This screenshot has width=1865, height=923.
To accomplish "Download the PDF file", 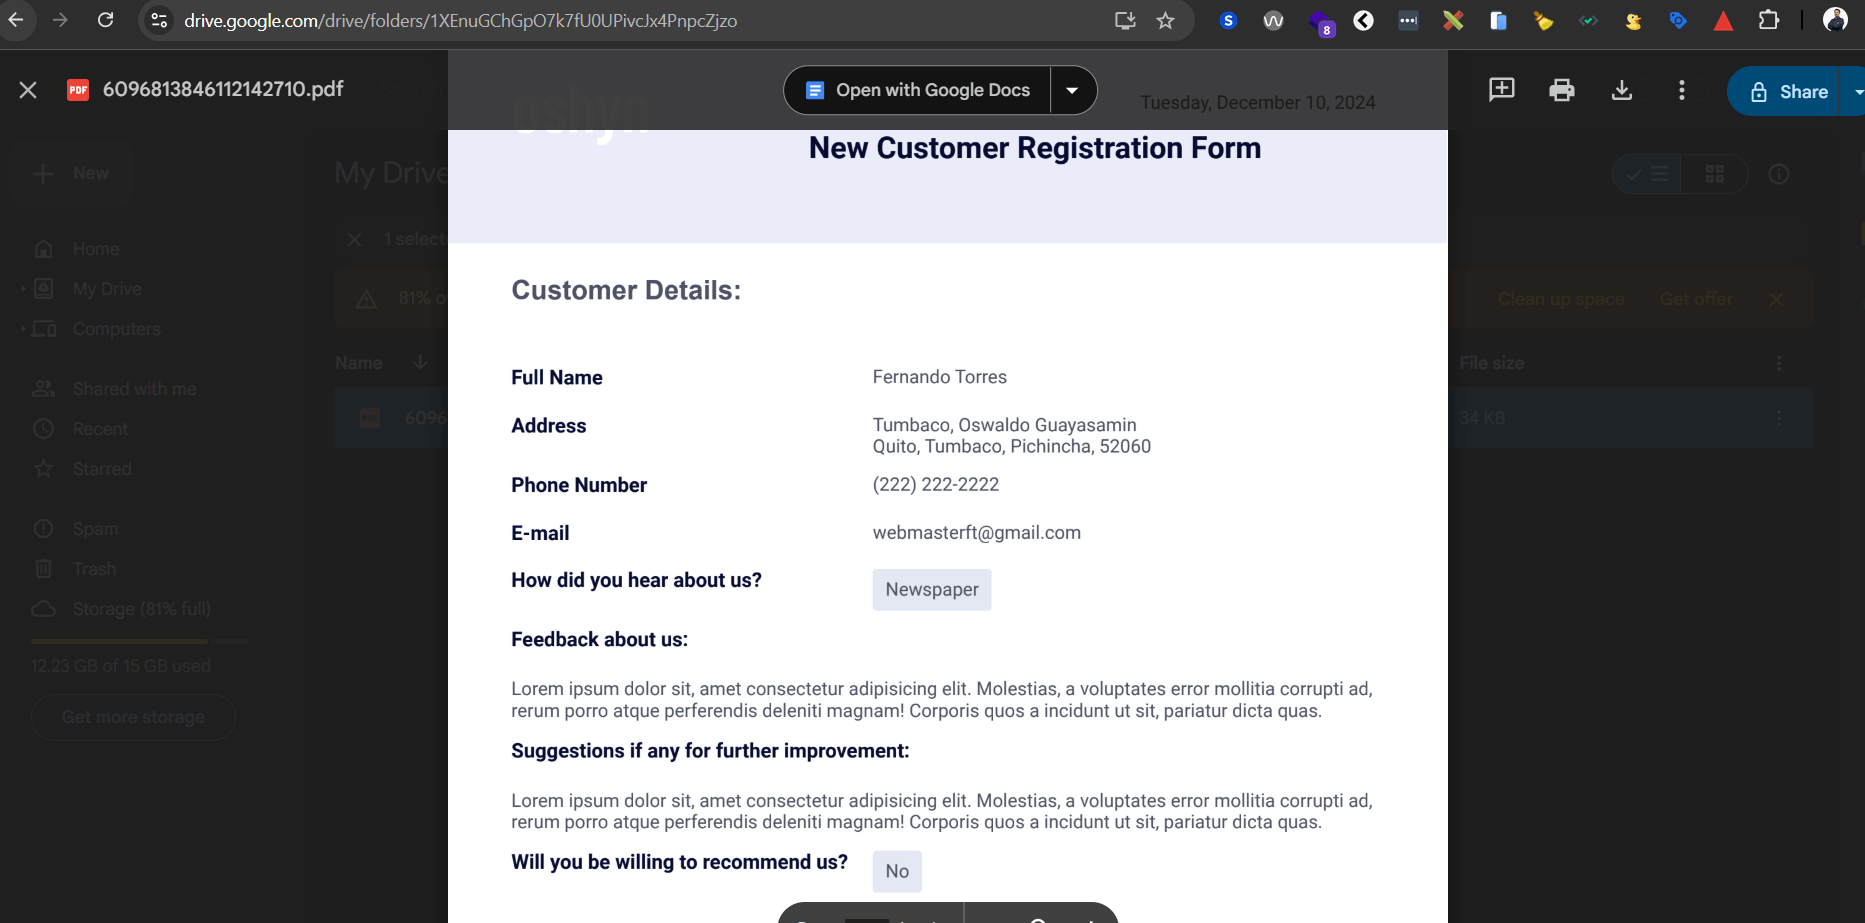I will (x=1621, y=90).
